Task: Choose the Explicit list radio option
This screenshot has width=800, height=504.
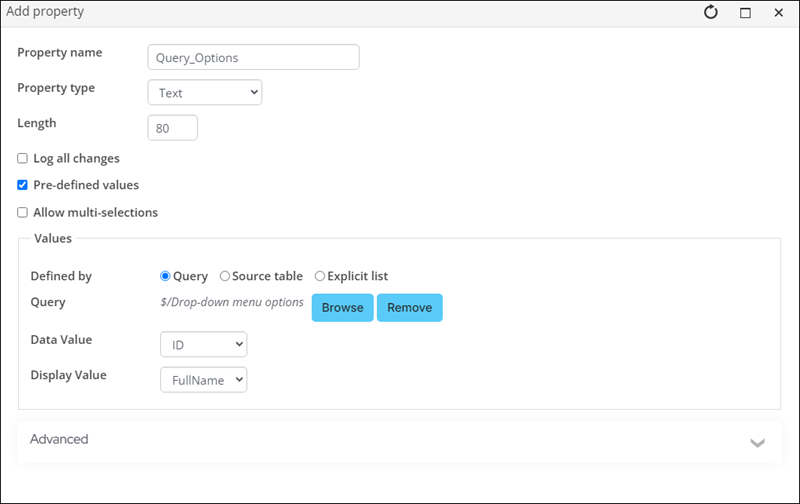Action: pos(320,276)
